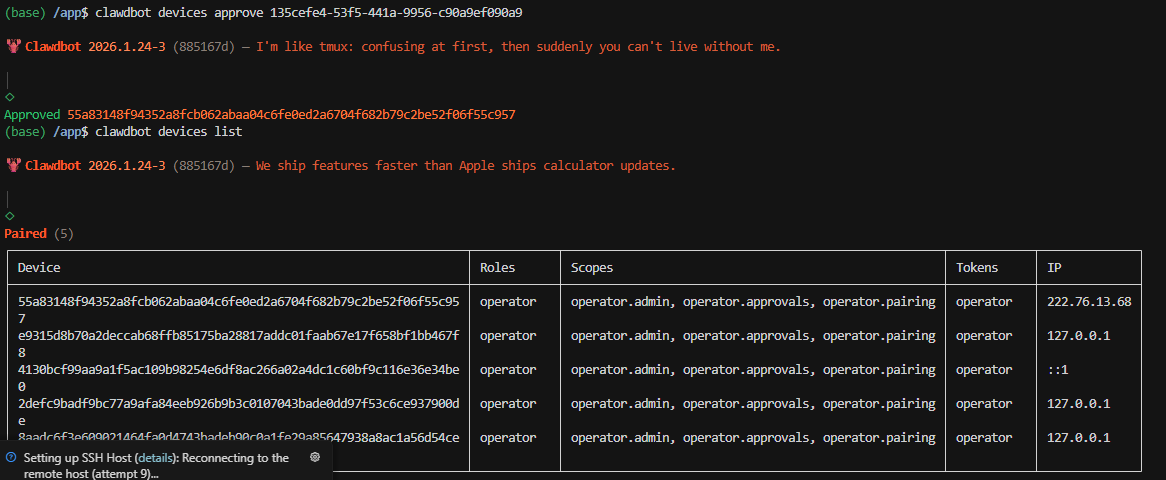Viewport: 1166px width, 480px height.
Task: Click the Scopes column header
Action: 592,268
